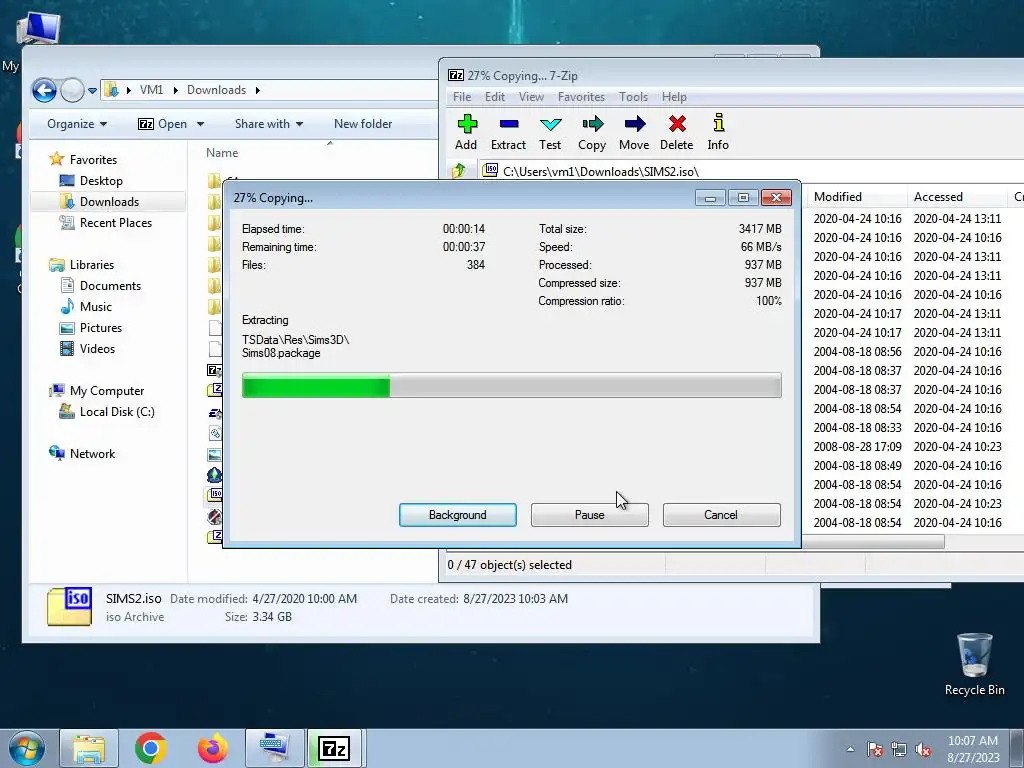
Task: Open the Tools menu in 7-Zip
Action: [633, 97]
